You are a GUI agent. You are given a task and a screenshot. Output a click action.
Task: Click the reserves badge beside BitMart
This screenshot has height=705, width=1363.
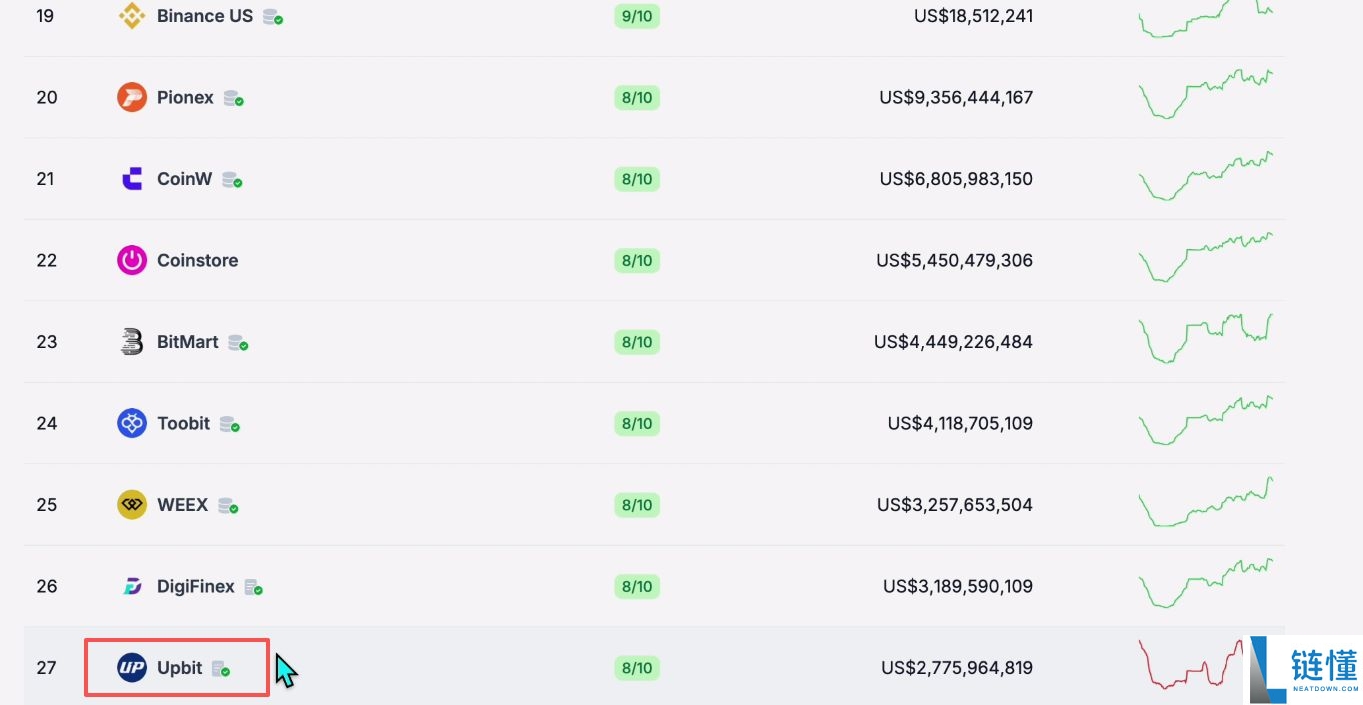coord(238,343)
